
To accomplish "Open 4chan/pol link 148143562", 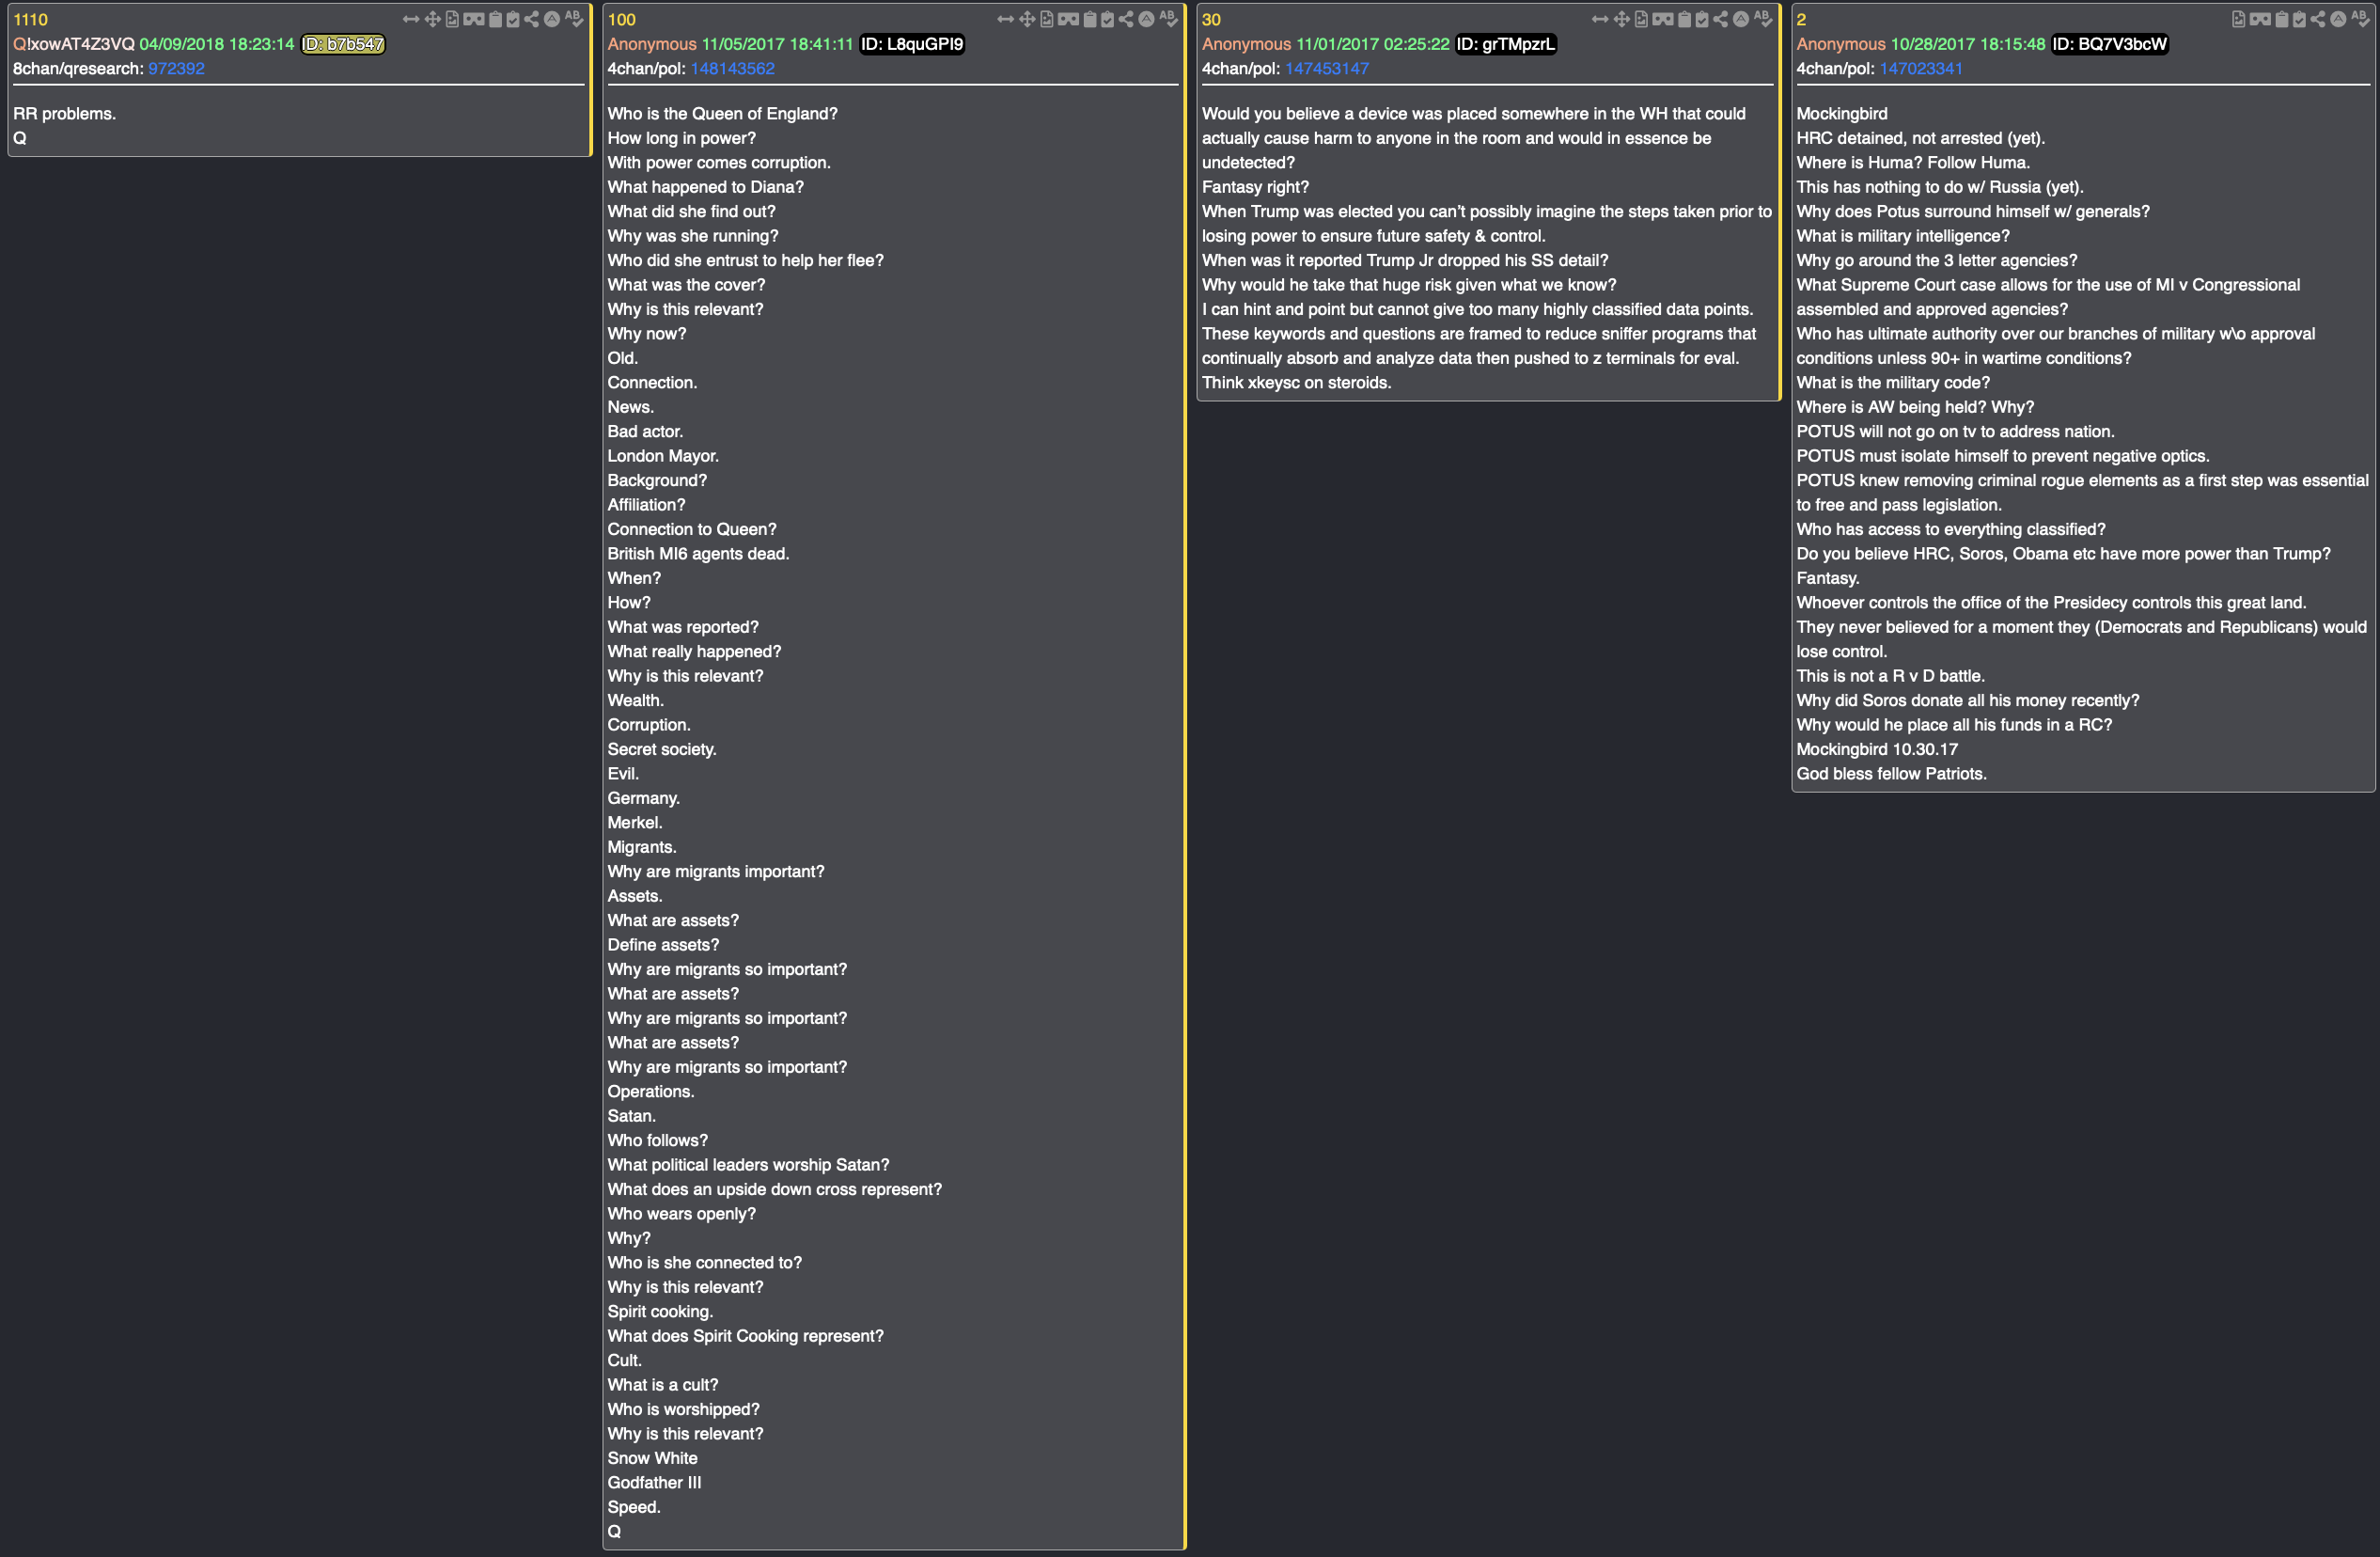I will pyautogui.click(x=732, y=69).
